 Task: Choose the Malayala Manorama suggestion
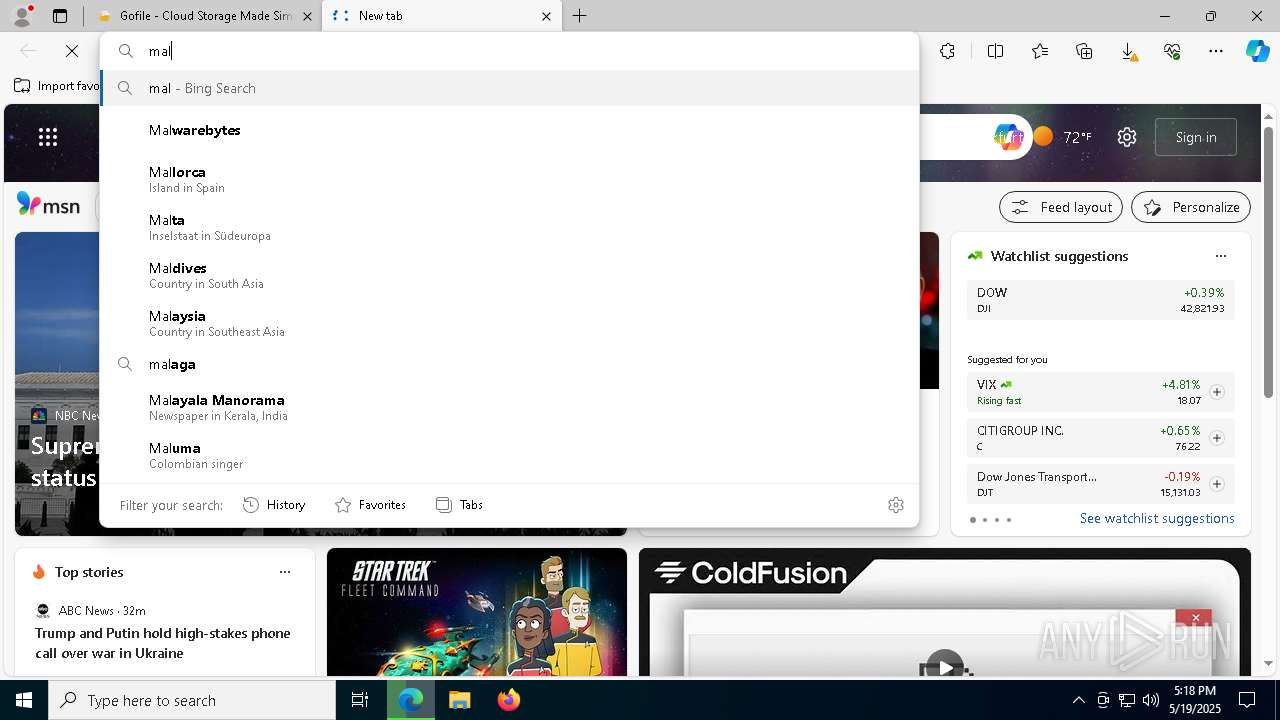point(509,407)
